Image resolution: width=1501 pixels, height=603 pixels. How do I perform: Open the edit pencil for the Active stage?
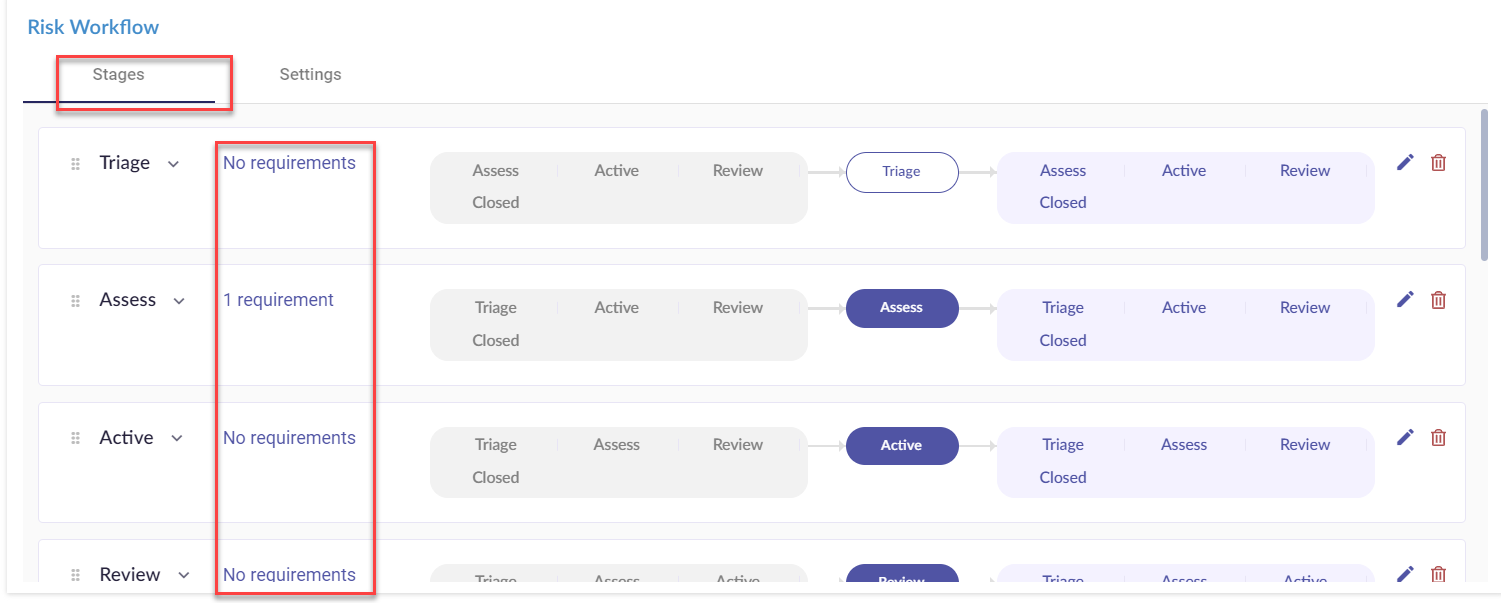point(1405,437)
